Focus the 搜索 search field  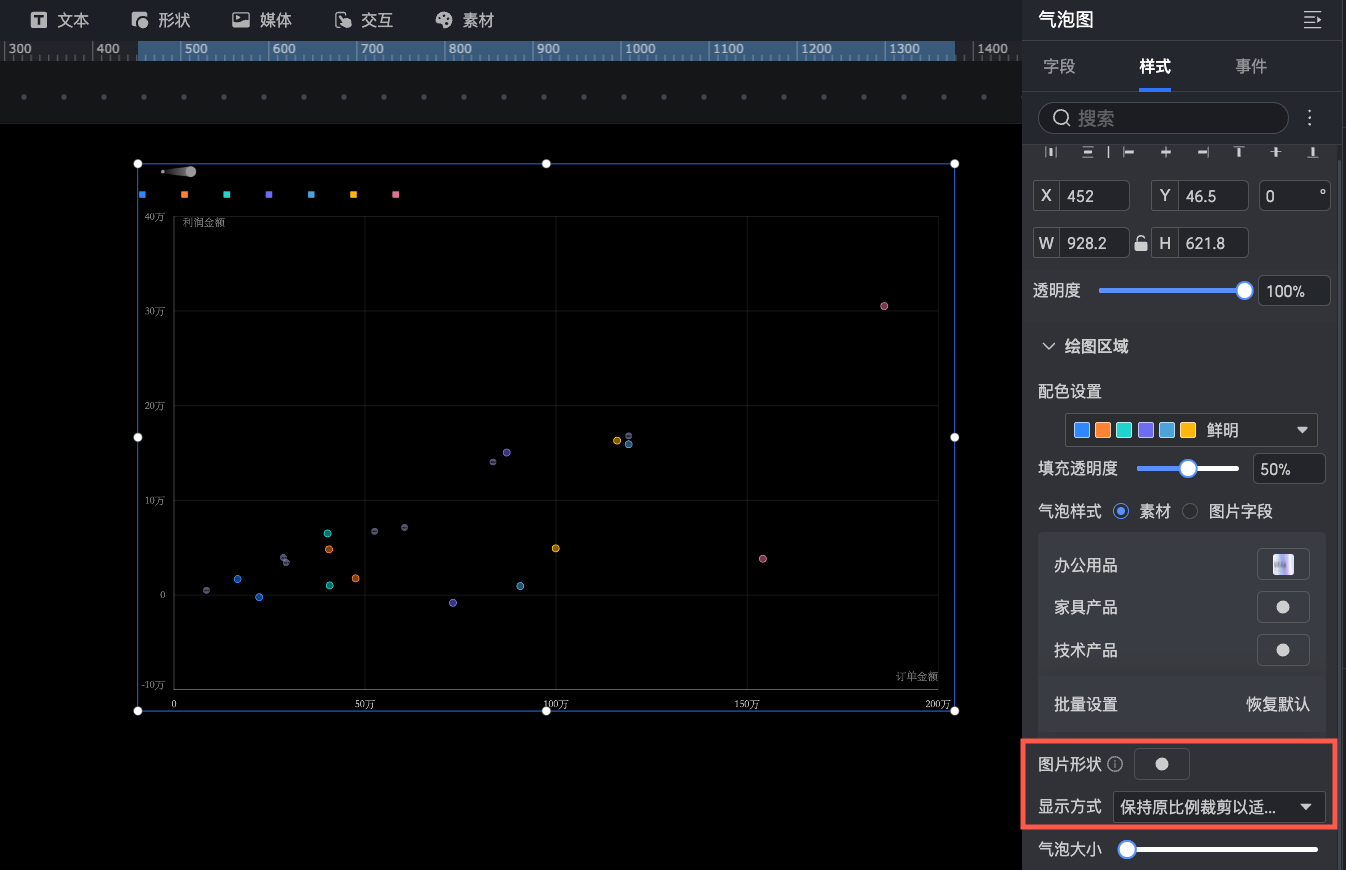coord(1163,118)
